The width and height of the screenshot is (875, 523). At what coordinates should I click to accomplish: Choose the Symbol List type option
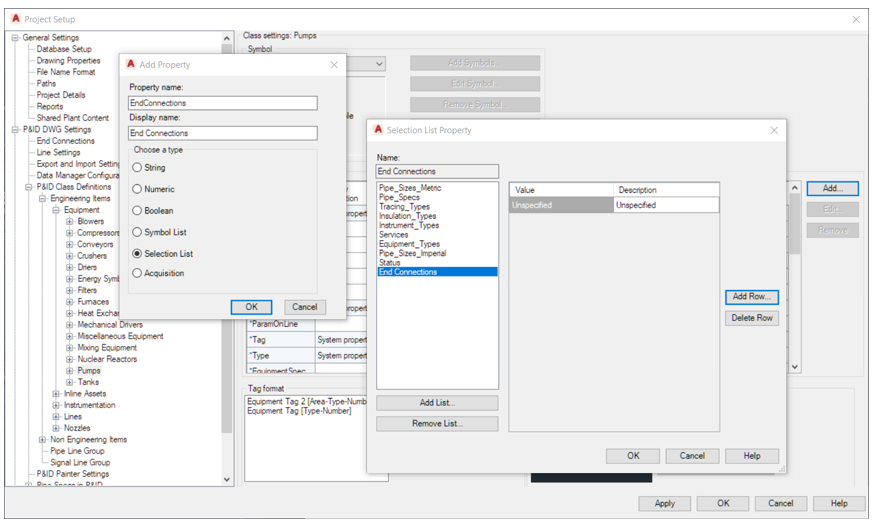point(137,232)
